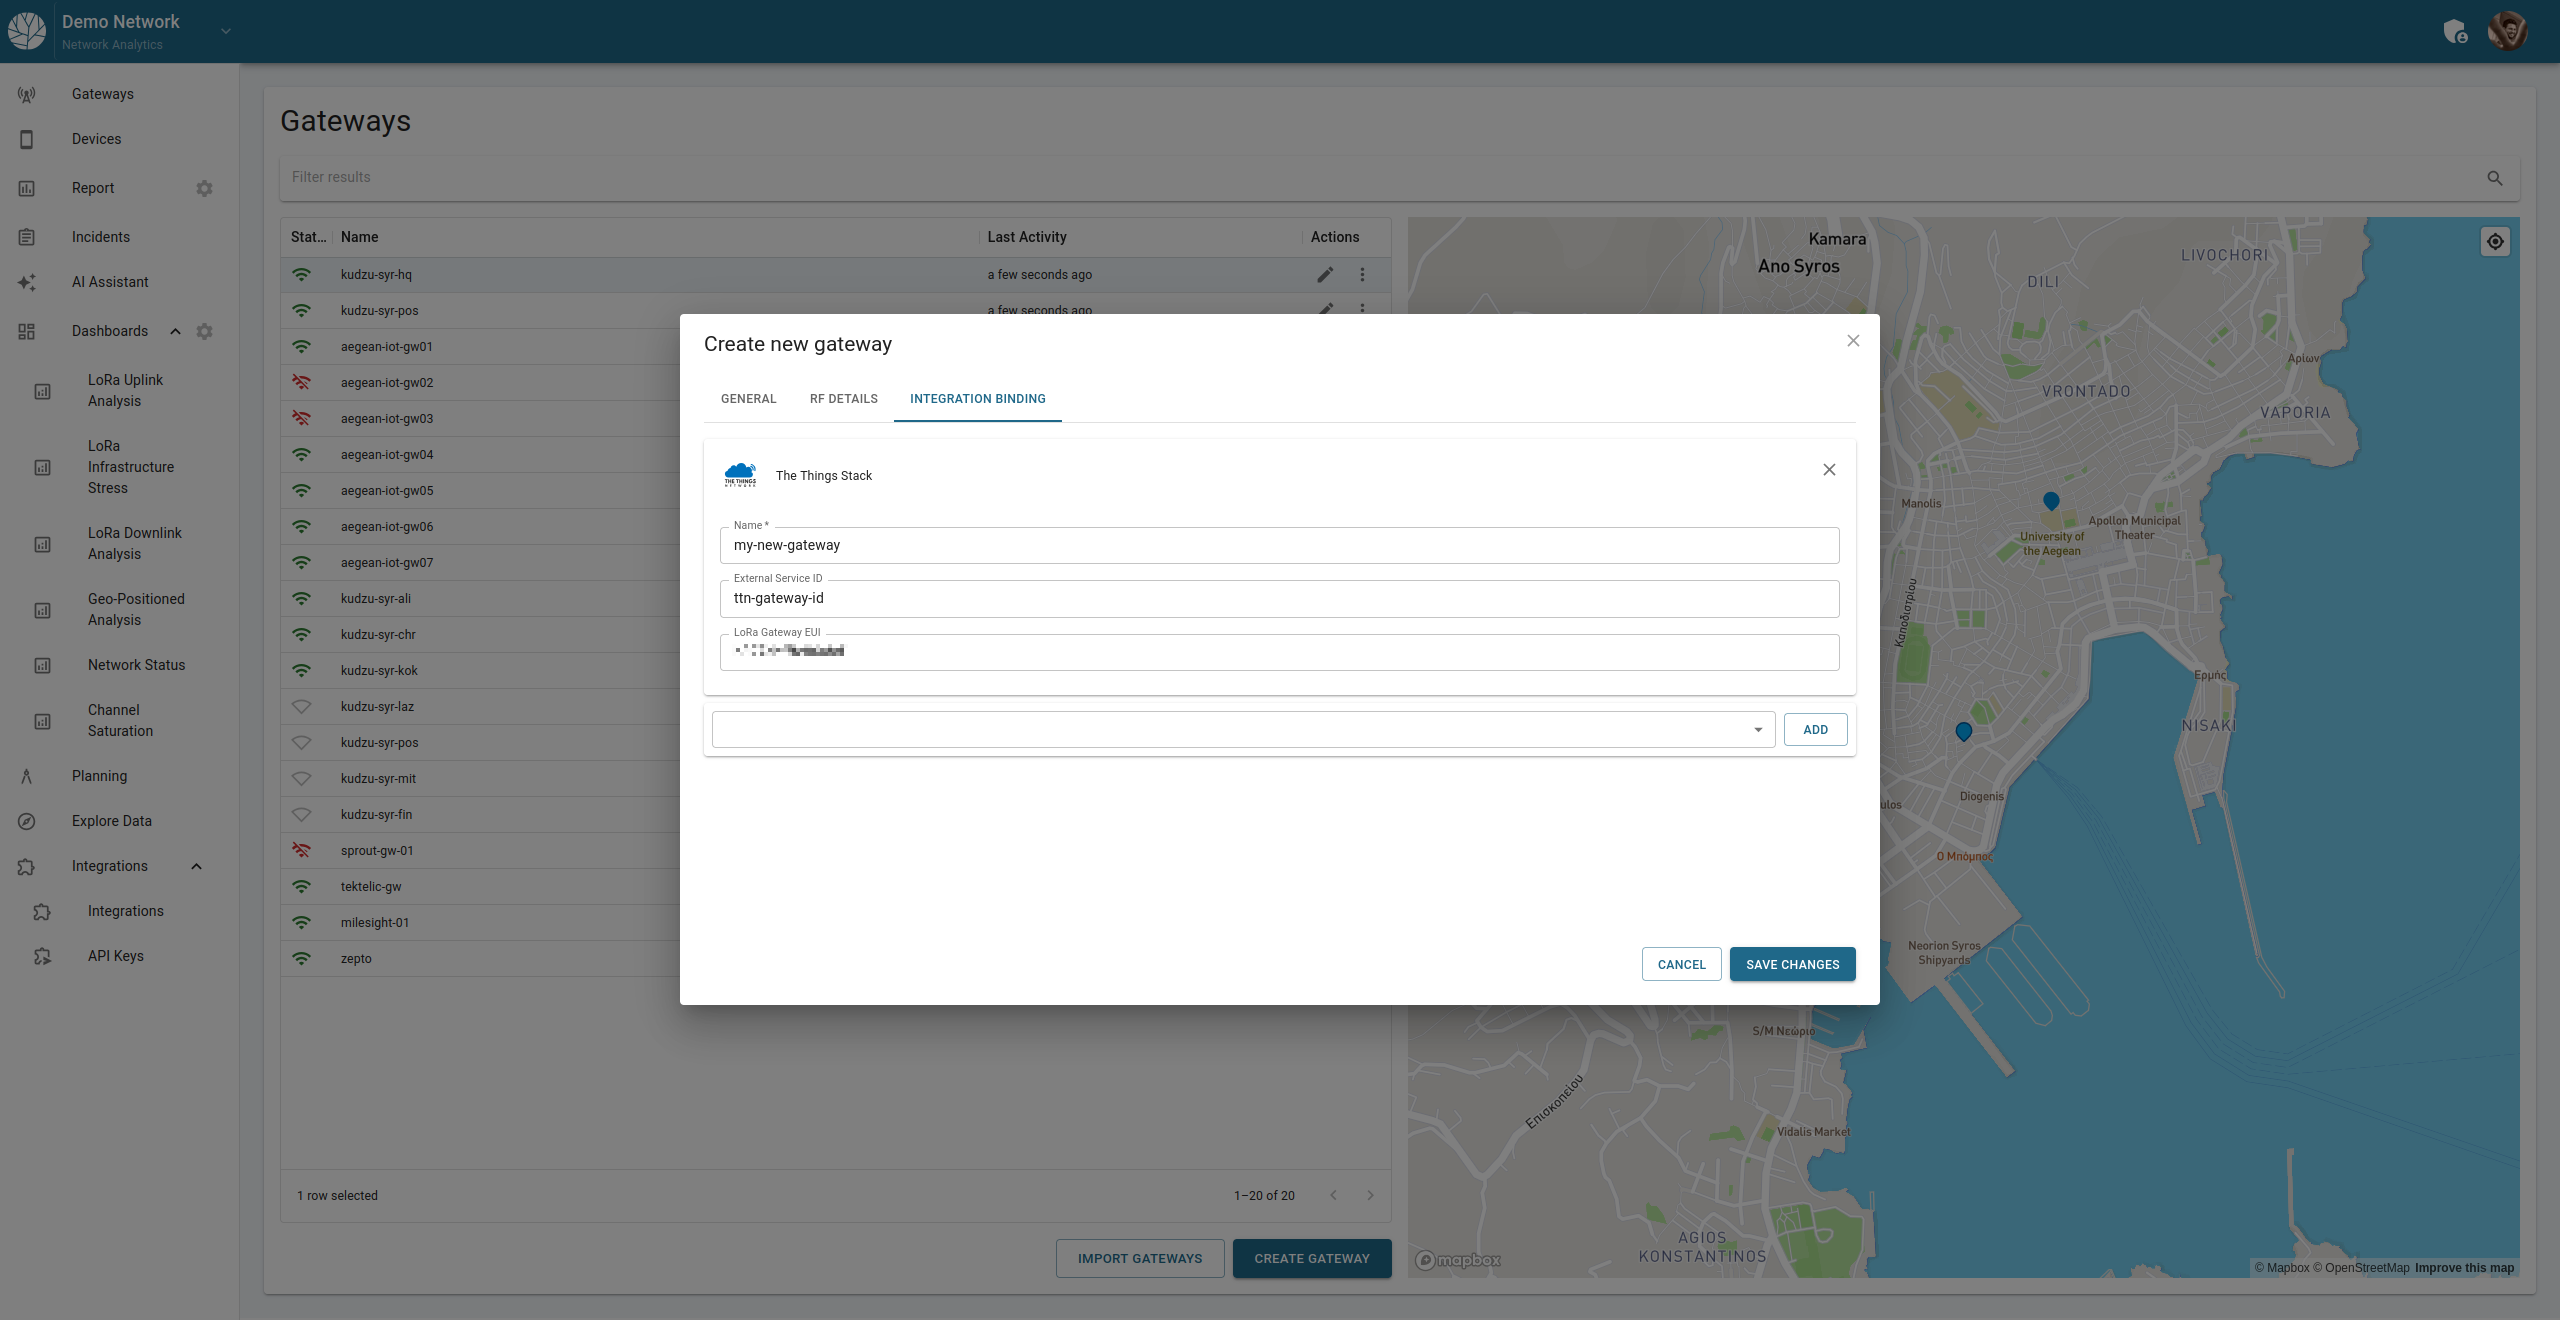Open three-dot actions menu for kudzu-syr-hq
The height and width of the screenshot is (1320, 2560).
click(x=1362, y=275)
